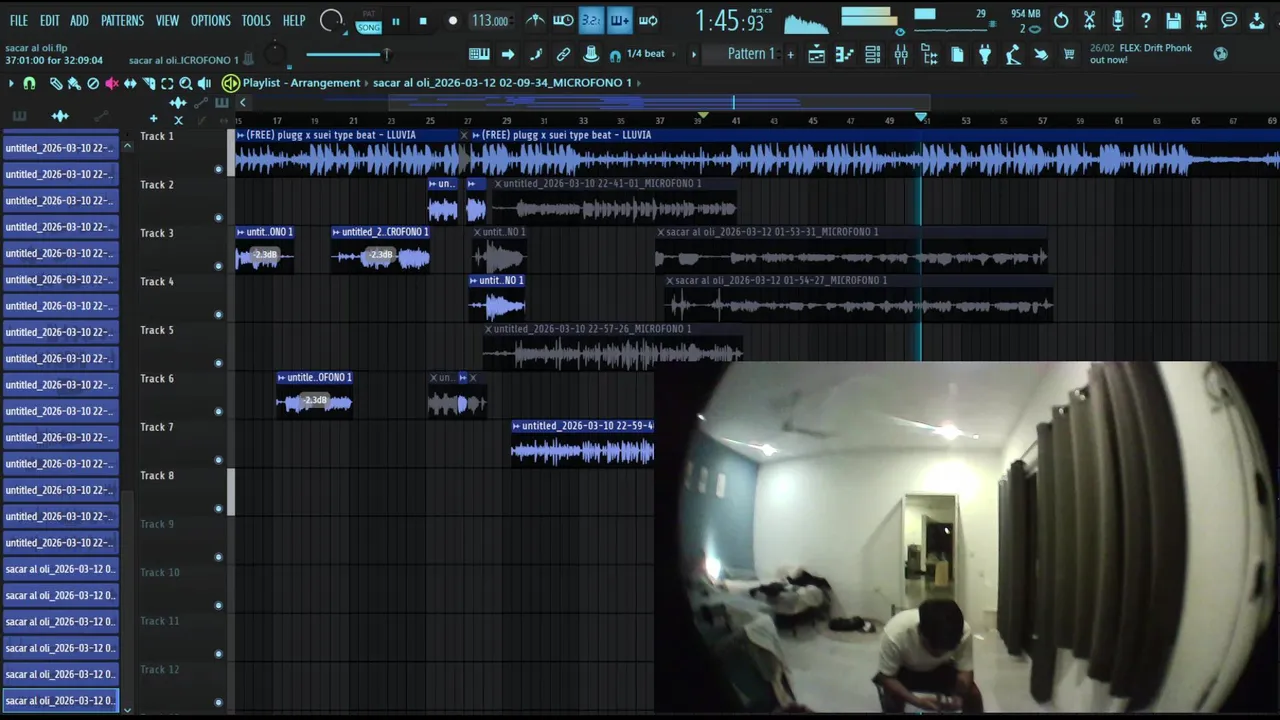Select the pencil draw tool
The width and height of the screenshot is (1280, 720).
coord(56,84)
